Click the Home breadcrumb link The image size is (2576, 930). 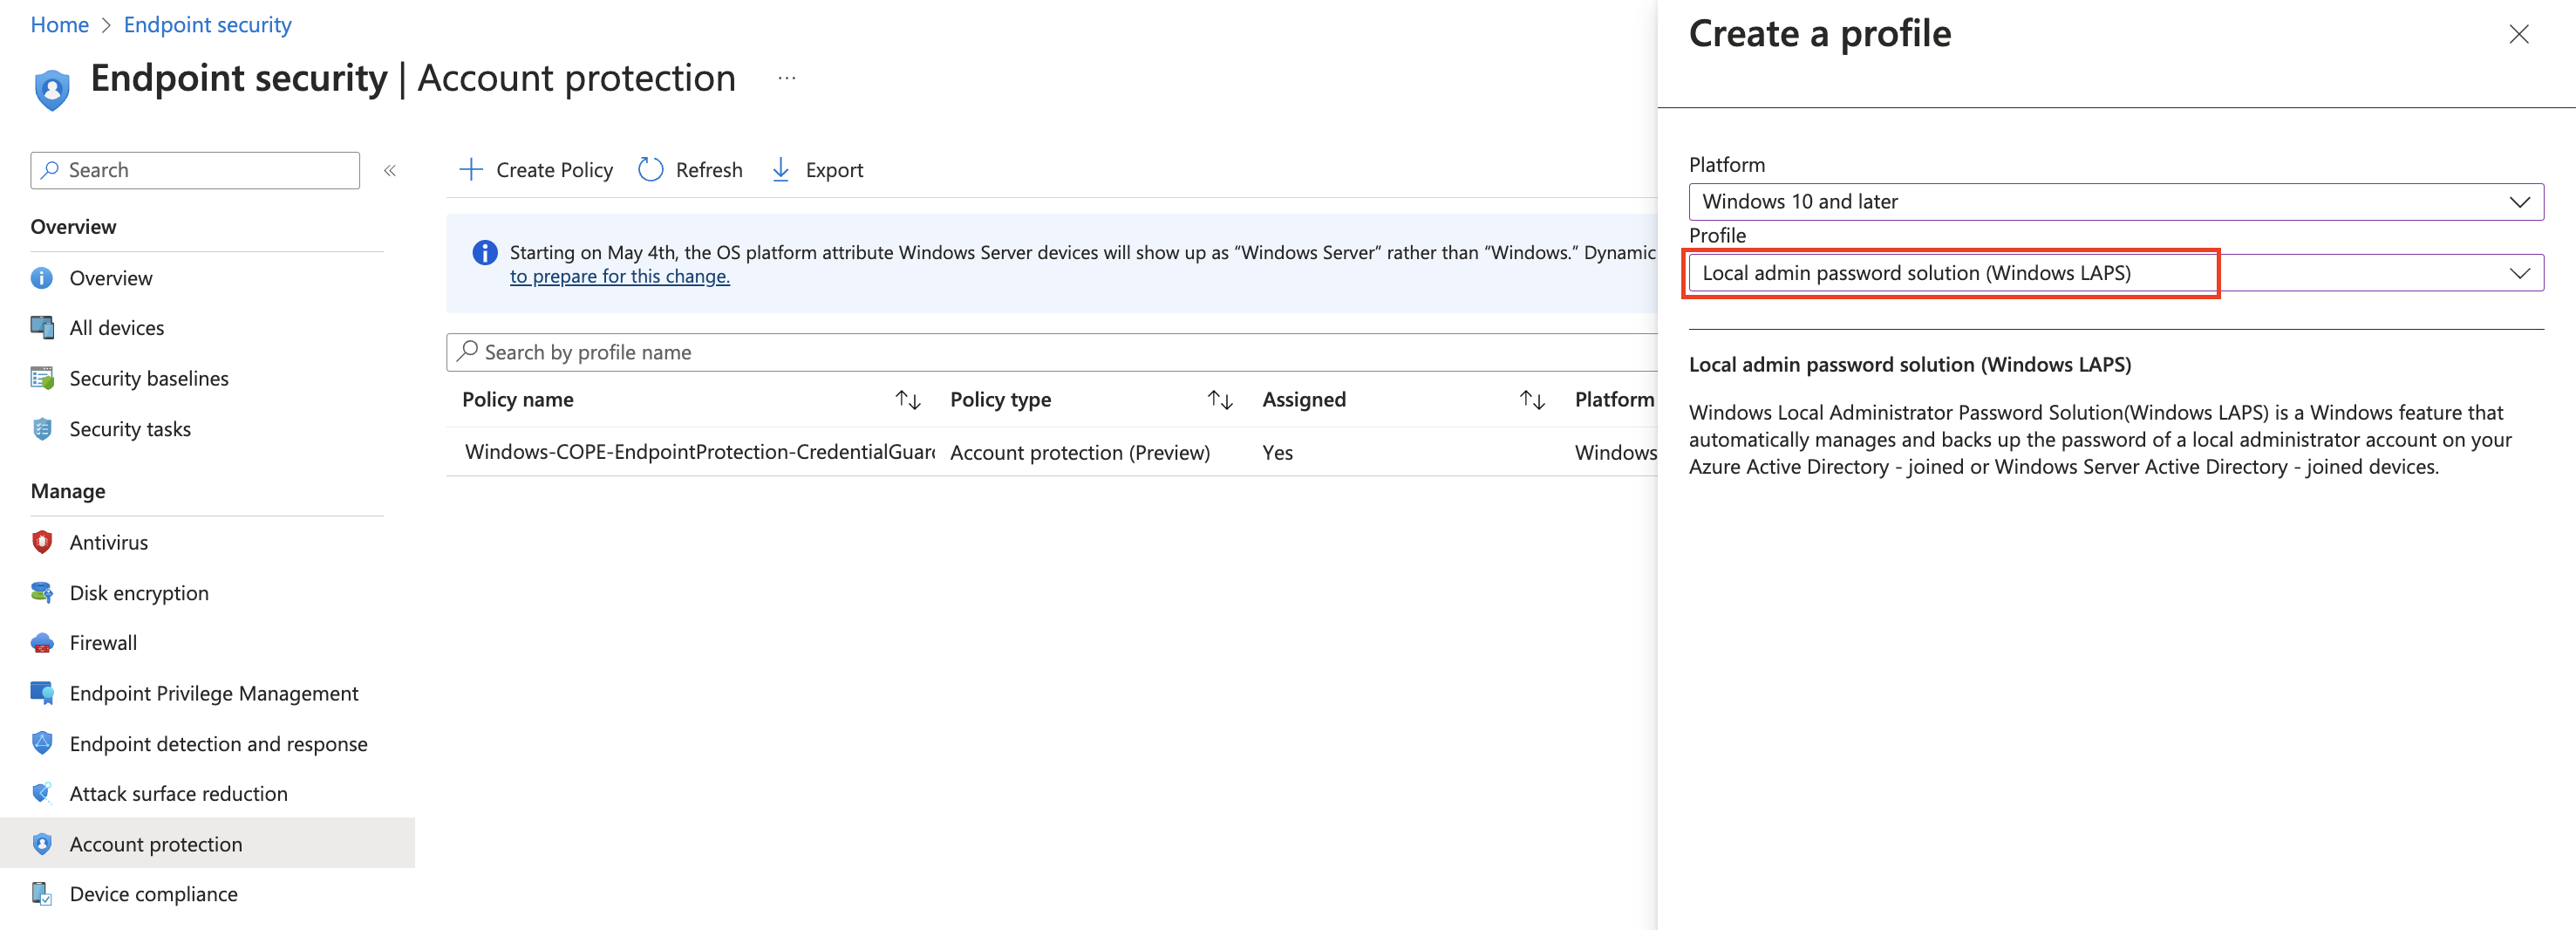click(60, 25)
